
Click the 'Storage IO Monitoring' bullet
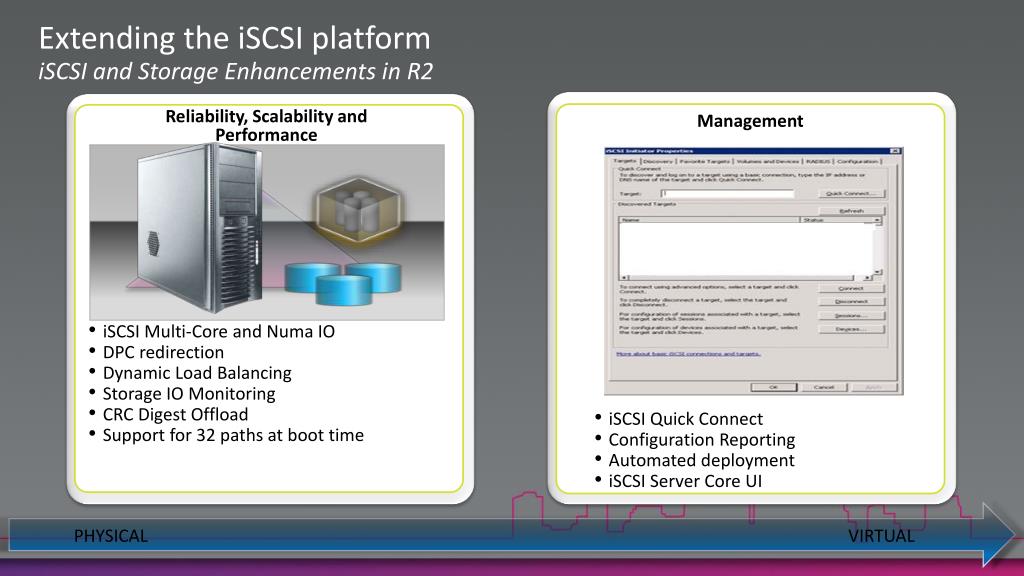coord(189,394)
